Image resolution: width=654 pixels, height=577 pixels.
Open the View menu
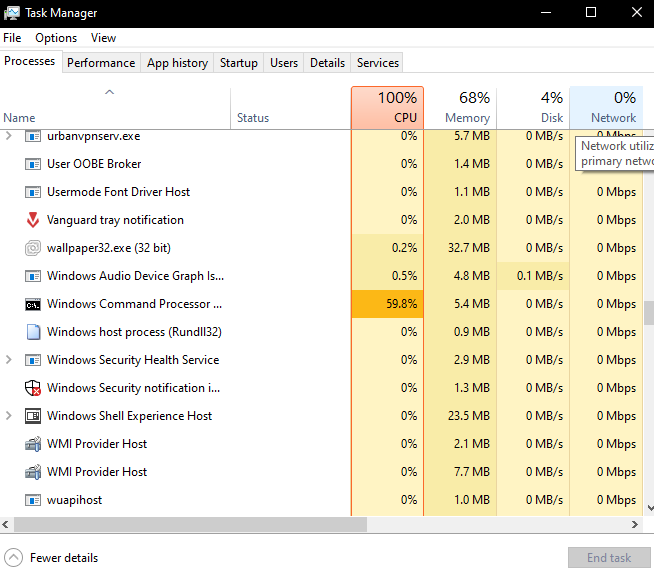click(x=103, y=38)
